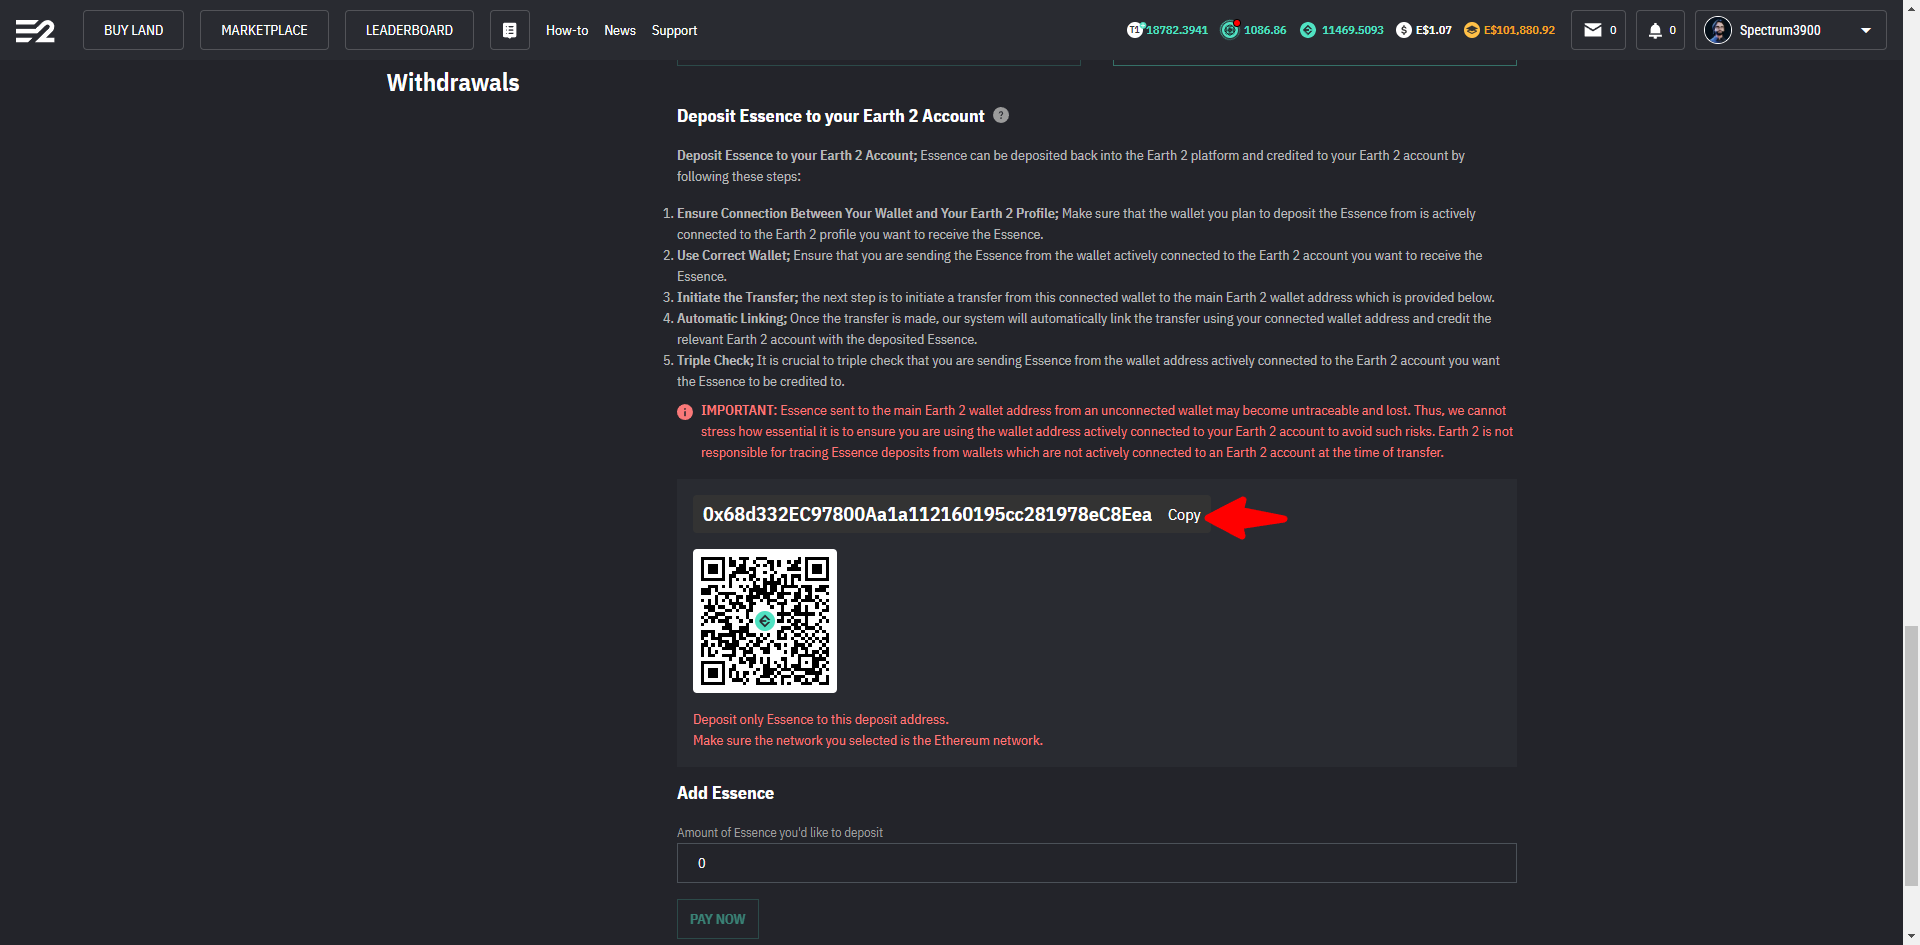Expand the Spectrum3900 account dropdown arrow
Screen dimensions: 1920x945
(x=1866, y=30)
